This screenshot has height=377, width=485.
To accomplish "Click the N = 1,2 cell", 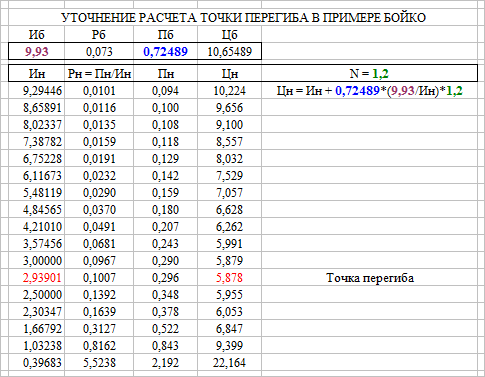I will coord(369,73).
